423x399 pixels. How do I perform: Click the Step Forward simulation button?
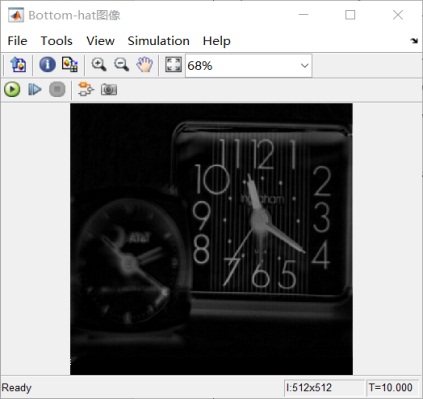pos(35,89)
